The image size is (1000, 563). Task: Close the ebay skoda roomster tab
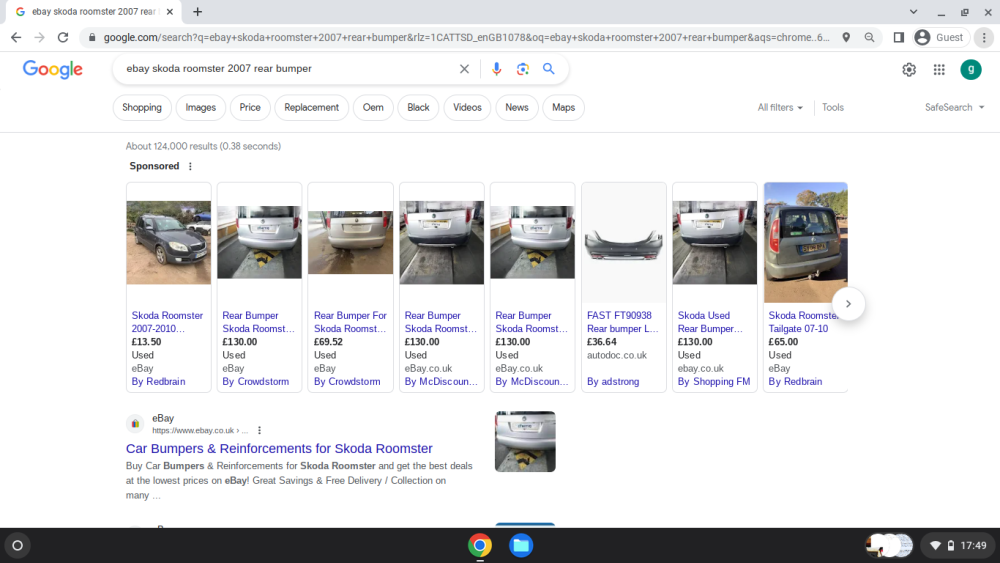(169, 11)
